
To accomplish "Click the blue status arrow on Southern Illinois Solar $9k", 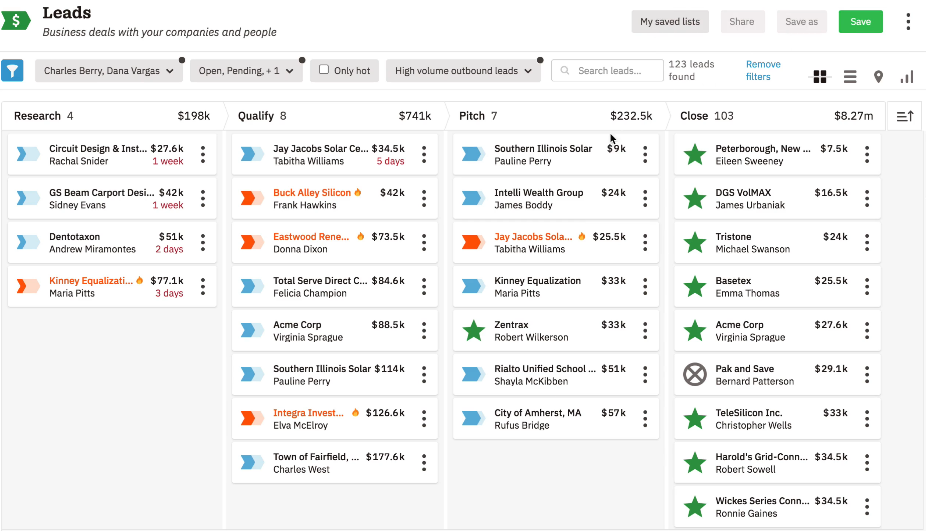I will click(x=472, y=155).
